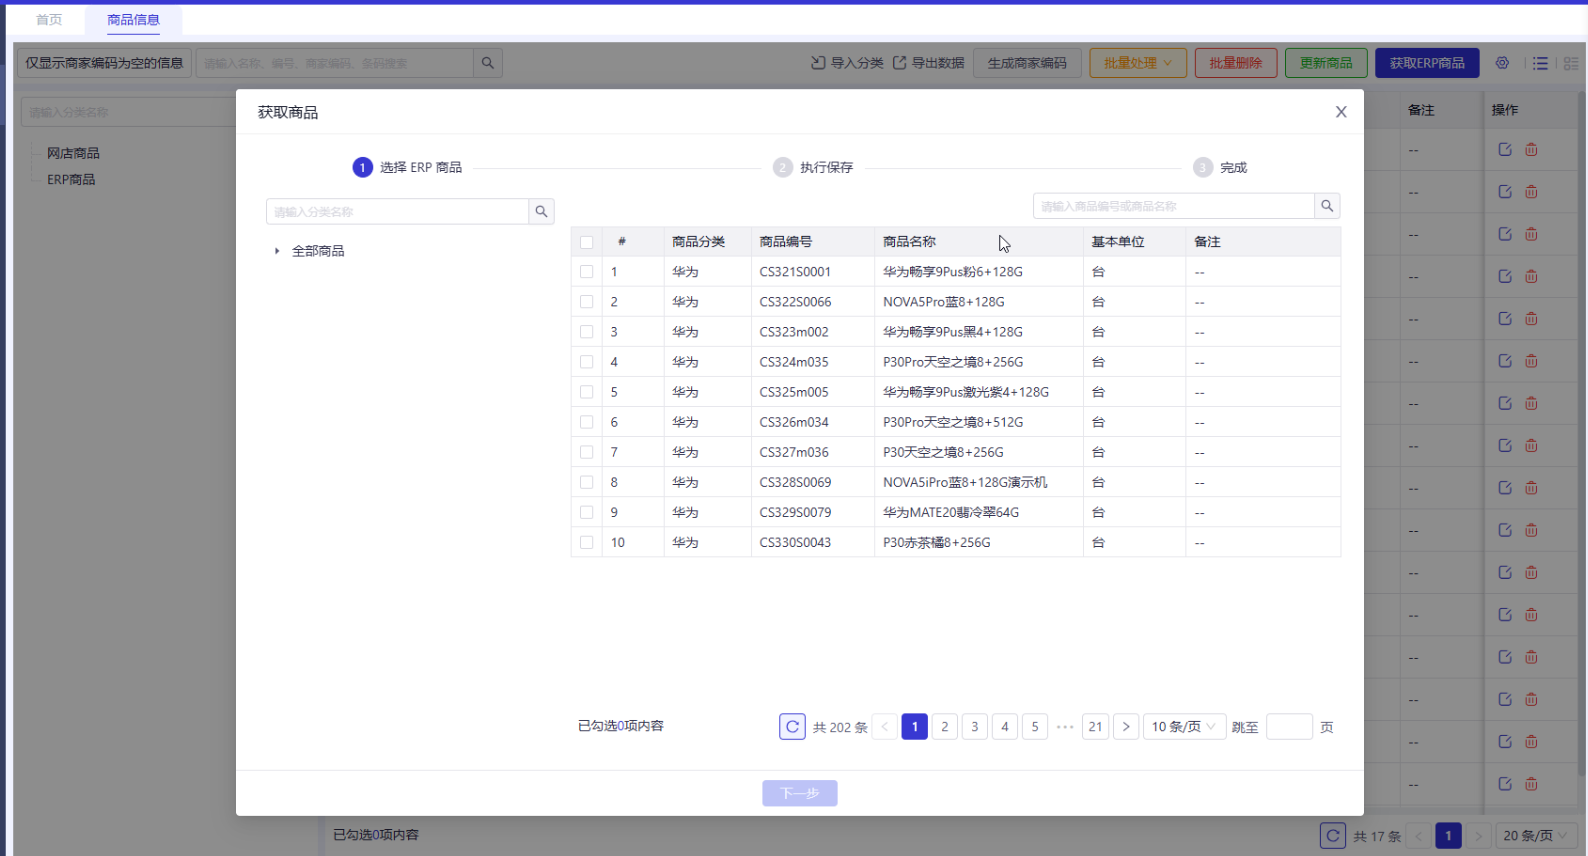Go to page 2 in dialog
Screen dimensions: 1588x856
944,727
